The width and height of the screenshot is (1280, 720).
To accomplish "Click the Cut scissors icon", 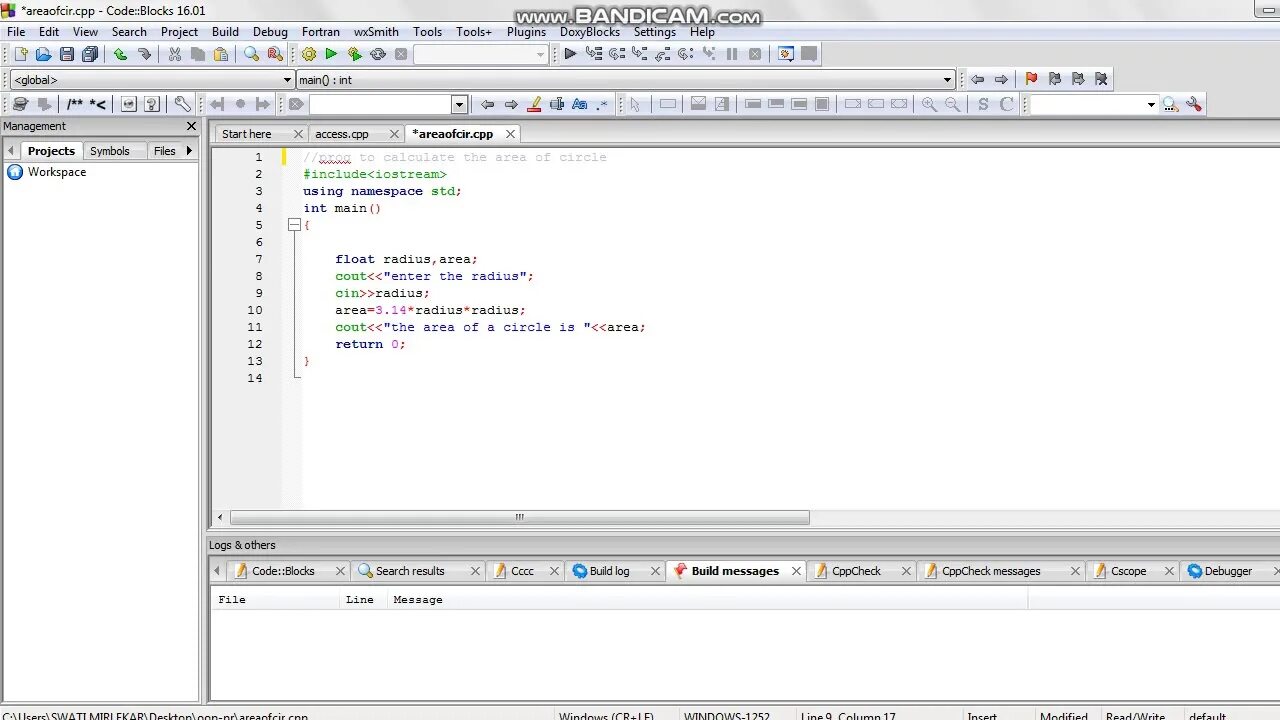I will (x=175, y=54).
